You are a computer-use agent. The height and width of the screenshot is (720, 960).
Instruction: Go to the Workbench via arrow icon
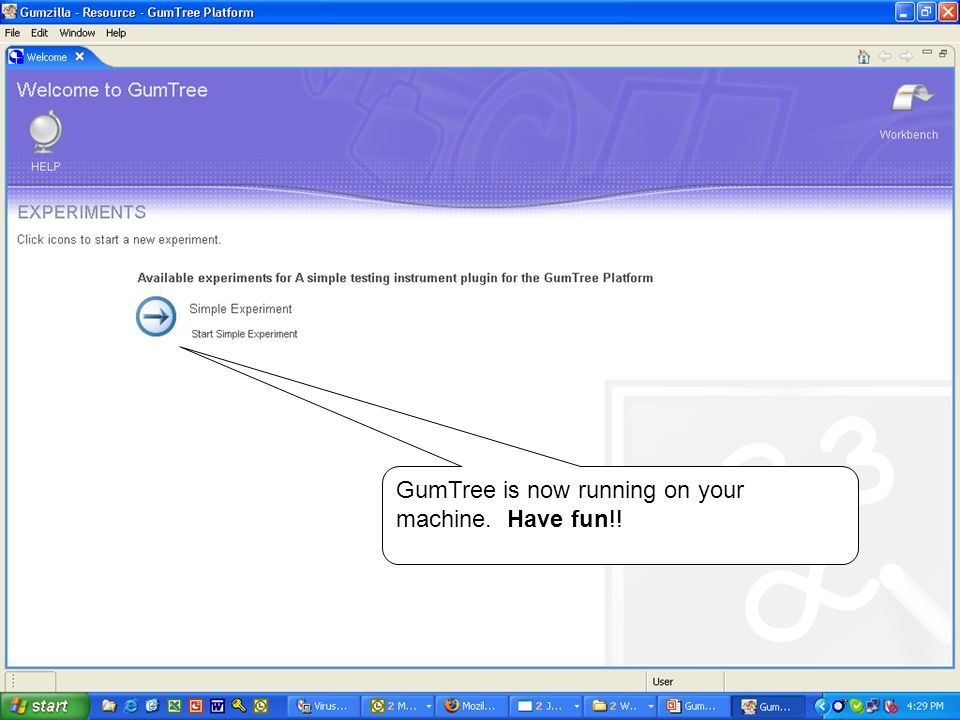(912, 99)
